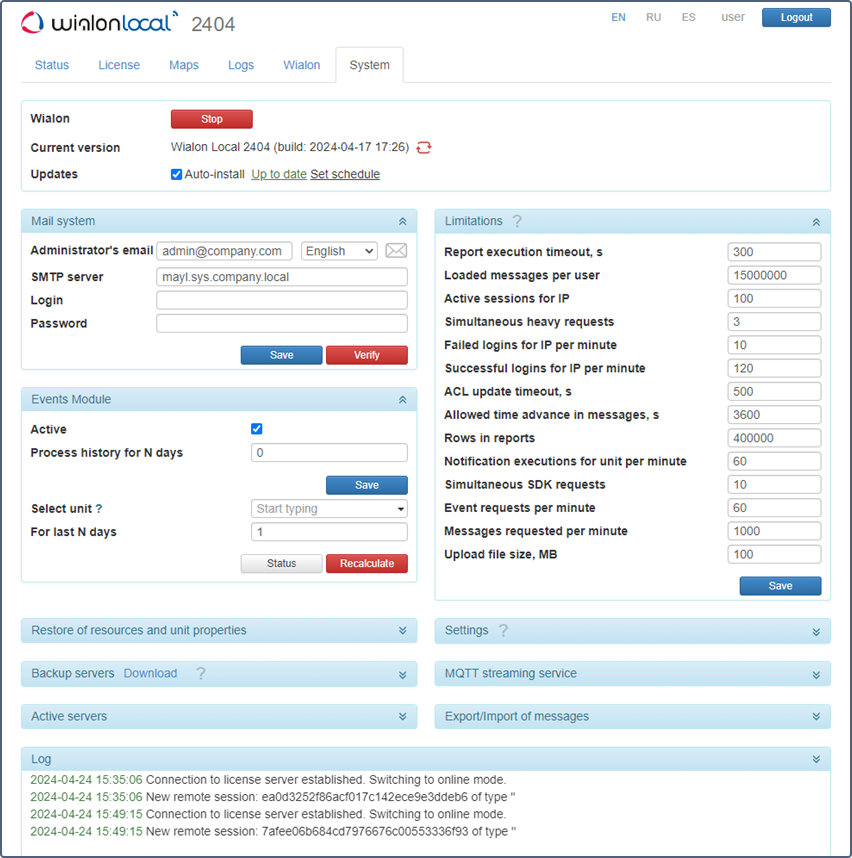
Task: Stop the Wialon service
Action: pos(212,119)
